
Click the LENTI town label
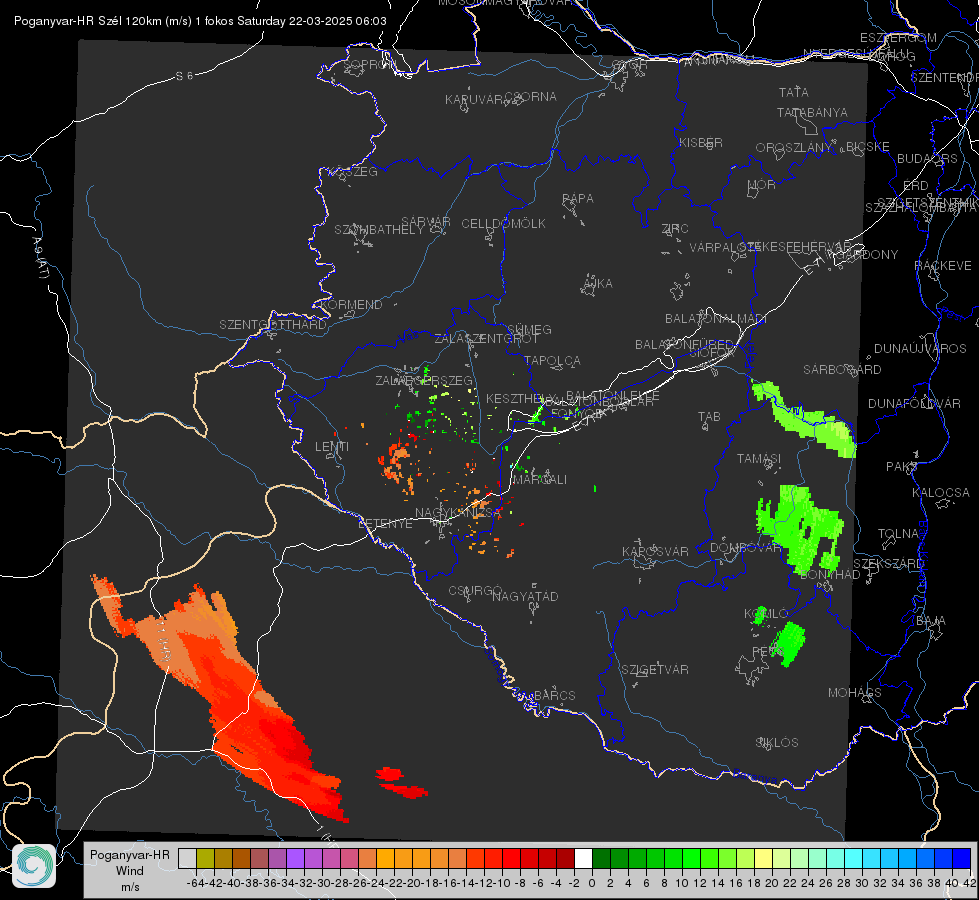point(332,447)
